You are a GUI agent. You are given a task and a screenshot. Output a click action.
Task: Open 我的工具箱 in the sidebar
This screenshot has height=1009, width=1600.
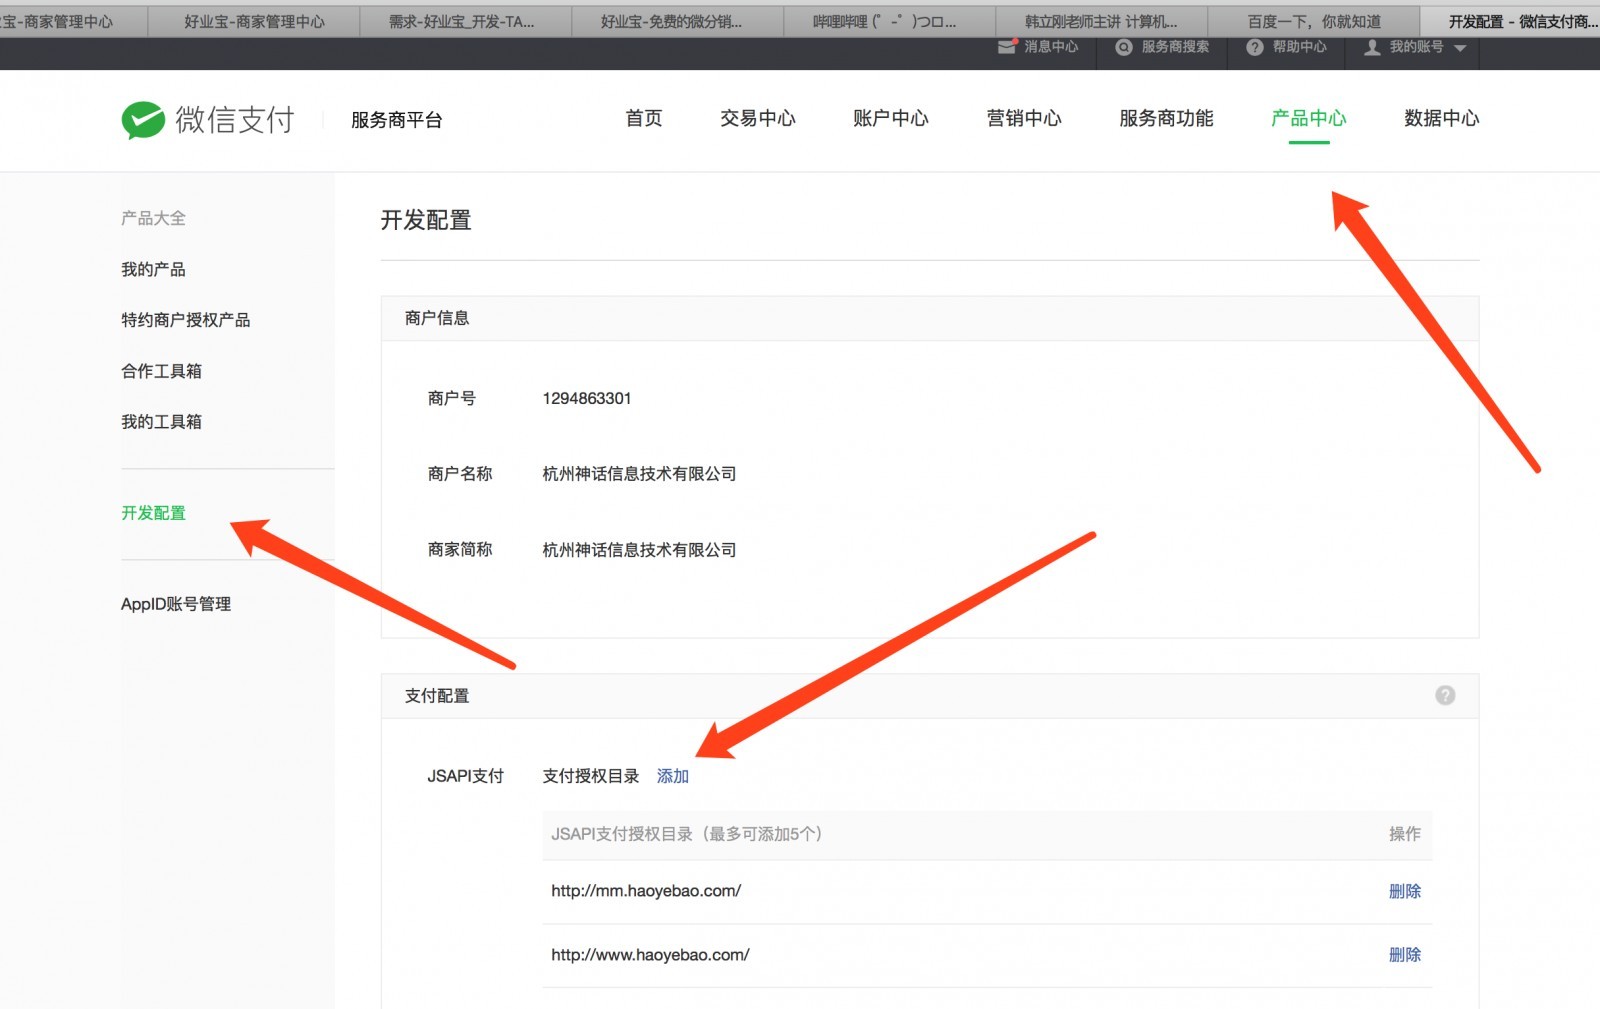pyautogui.click(x=161, y=422)
